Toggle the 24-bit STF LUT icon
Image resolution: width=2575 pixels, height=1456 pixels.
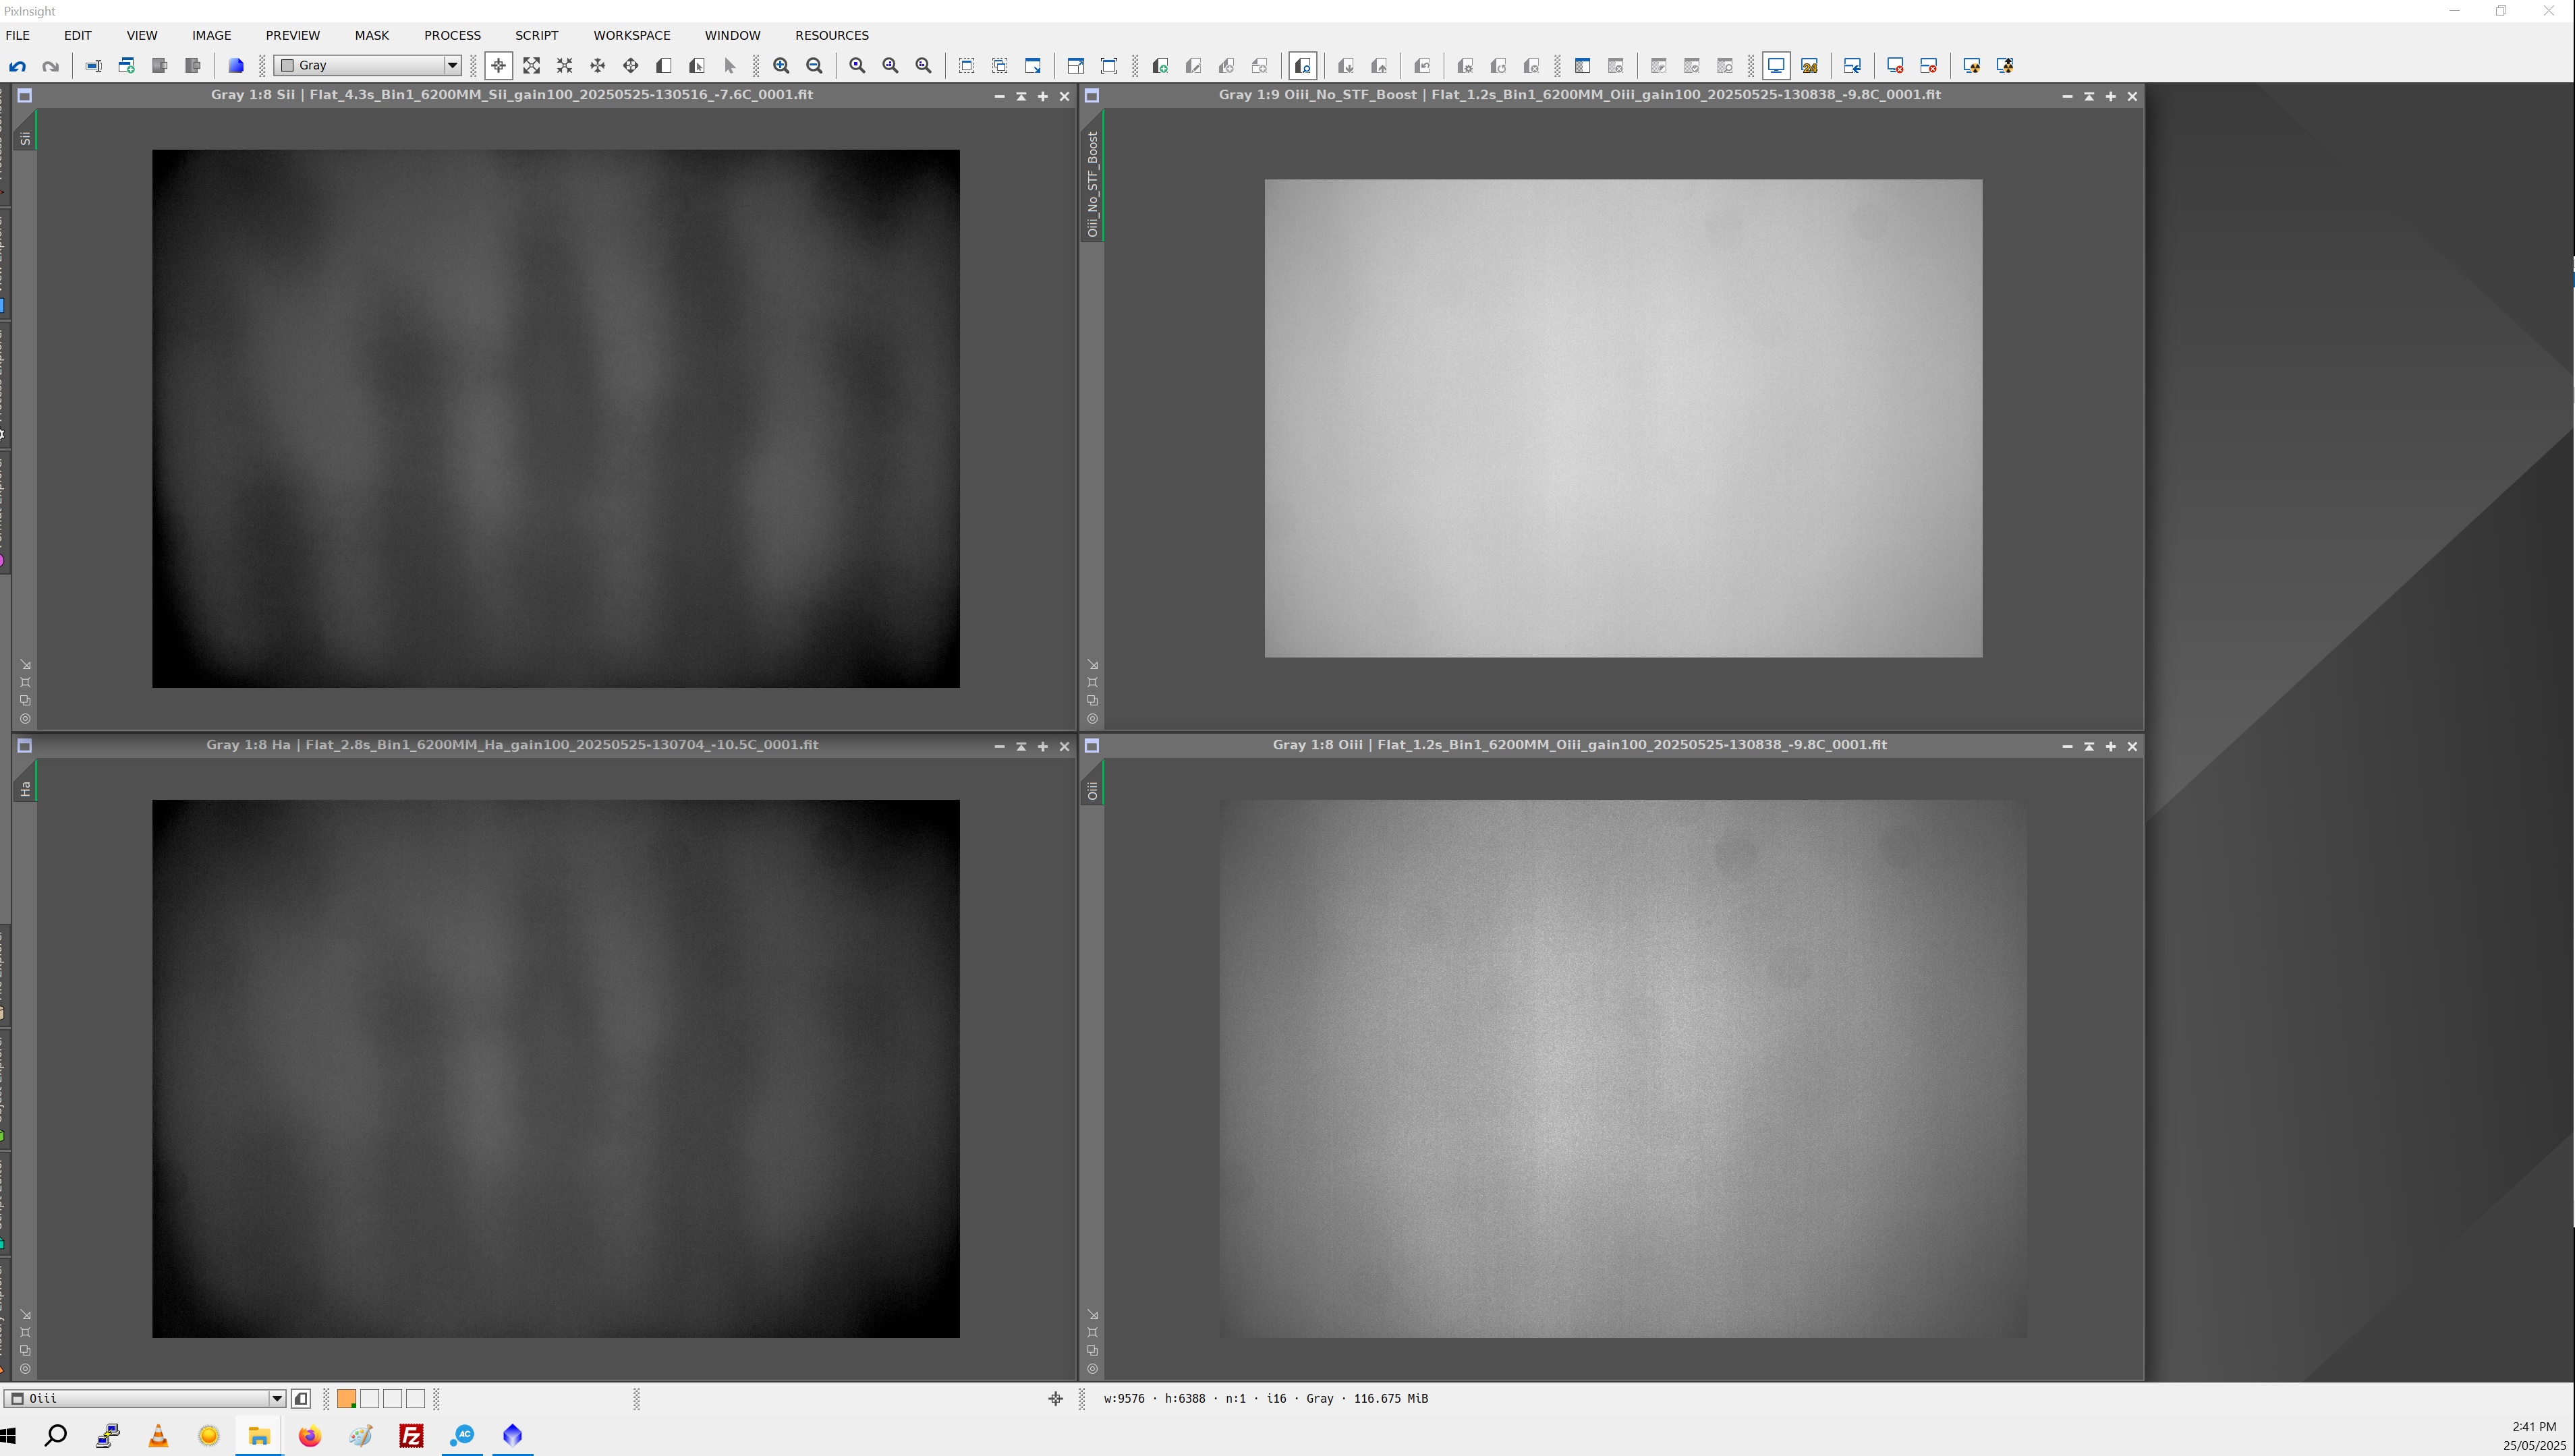1809,66
